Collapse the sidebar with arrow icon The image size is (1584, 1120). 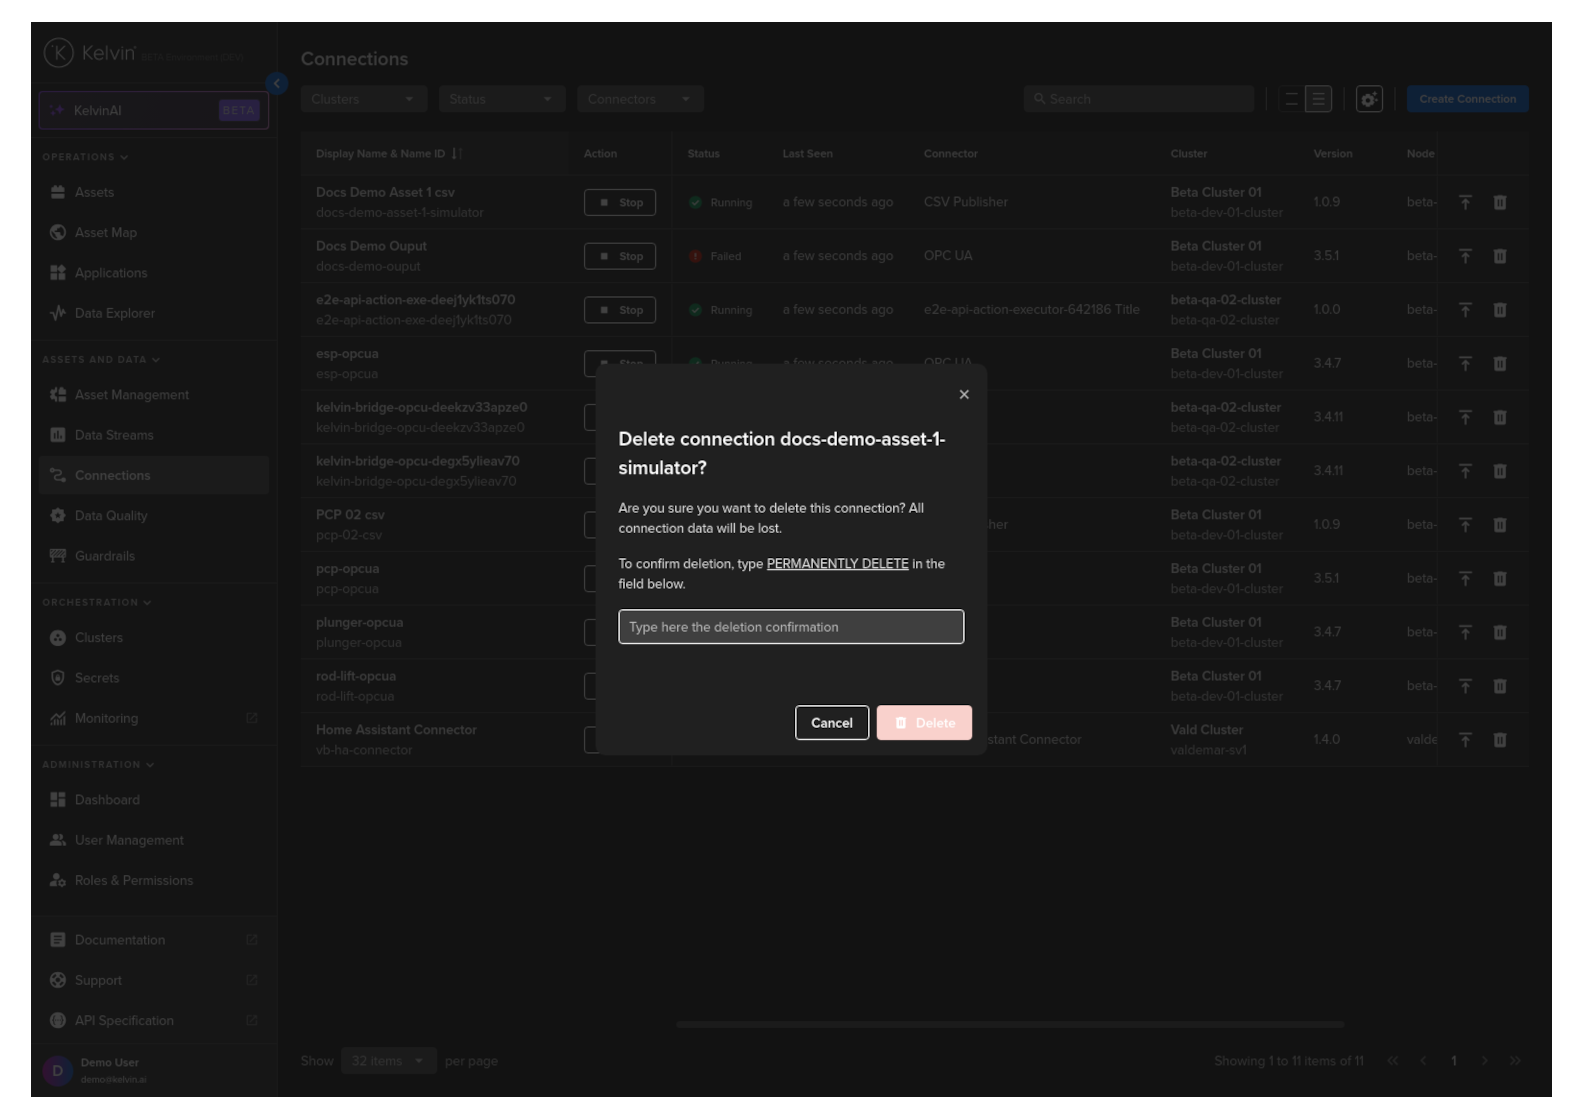(277, 84)
